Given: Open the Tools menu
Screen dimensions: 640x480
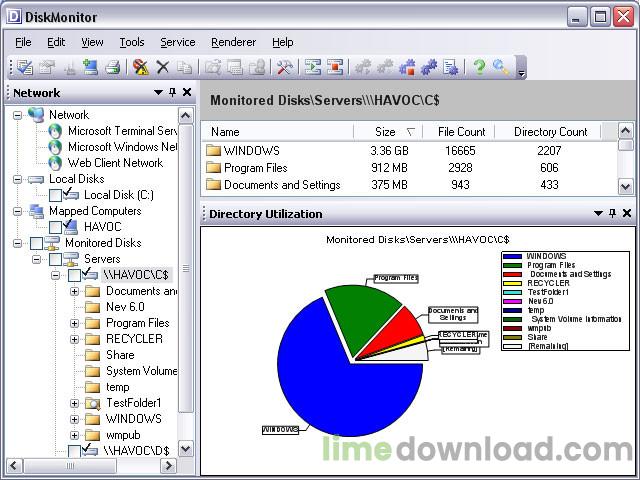Looking at the screenshot, I should (x=132, y=42).
